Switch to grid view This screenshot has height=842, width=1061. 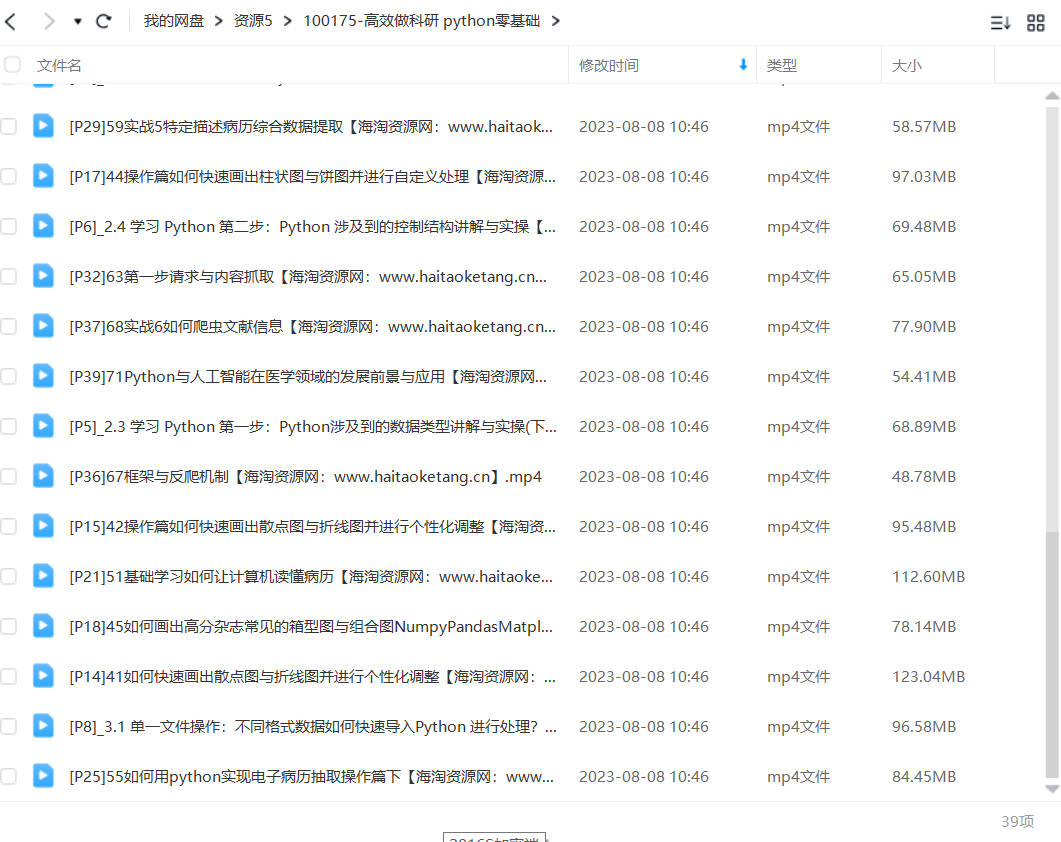click(1035, 23)
